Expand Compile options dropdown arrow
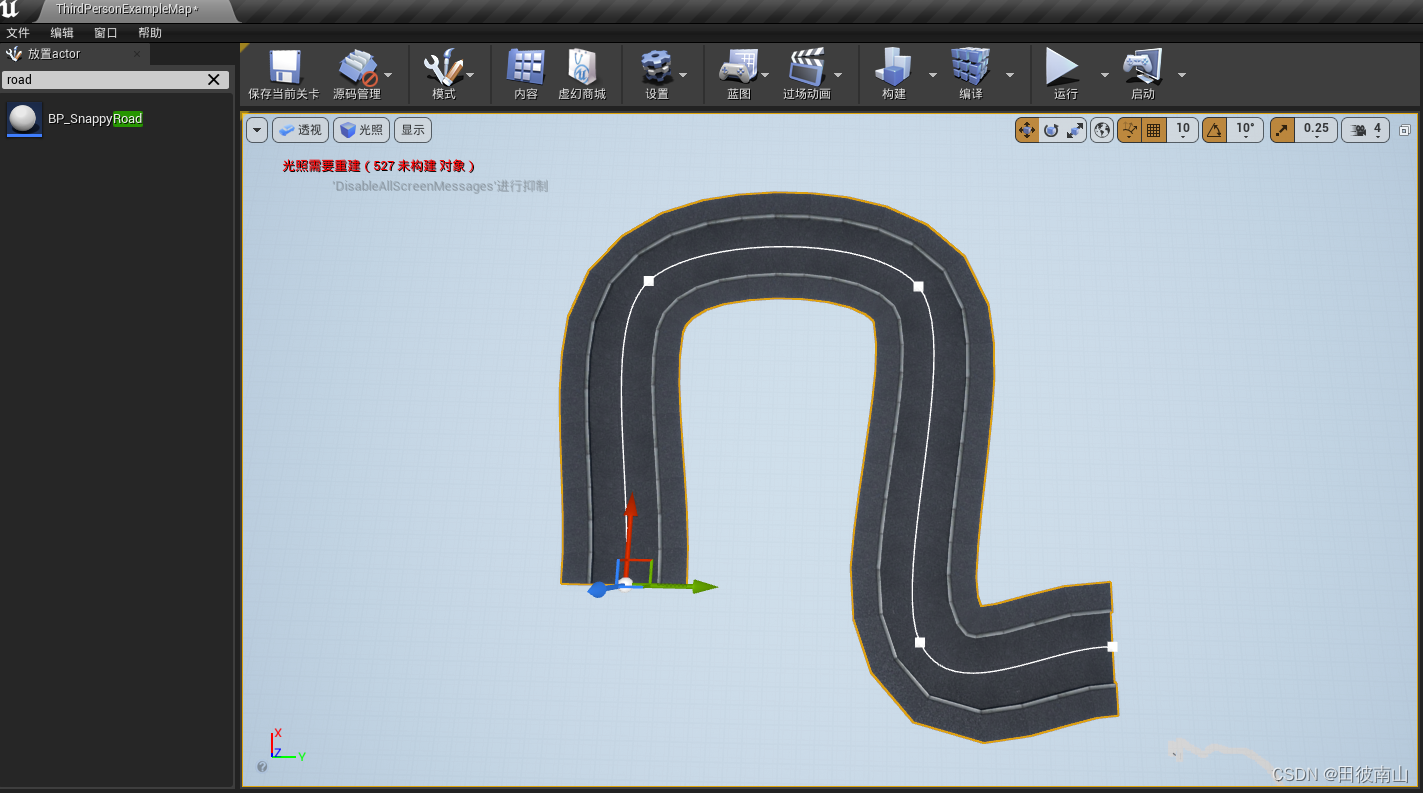This screenshot has width=1423, height=793. 1010,75
